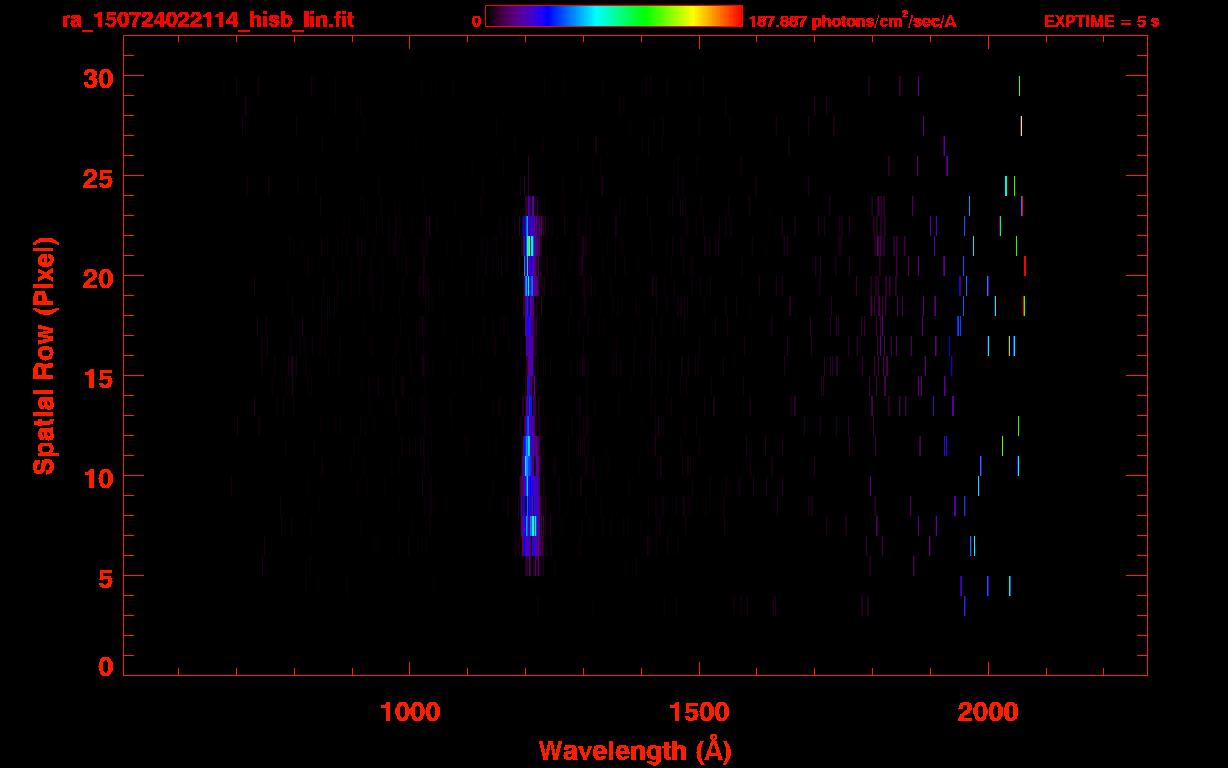Click the 30 spatial row tick label
Image resolution: width=1228 pixels, height=768 pixels.
pyautogui.click(x=98, y=77)
